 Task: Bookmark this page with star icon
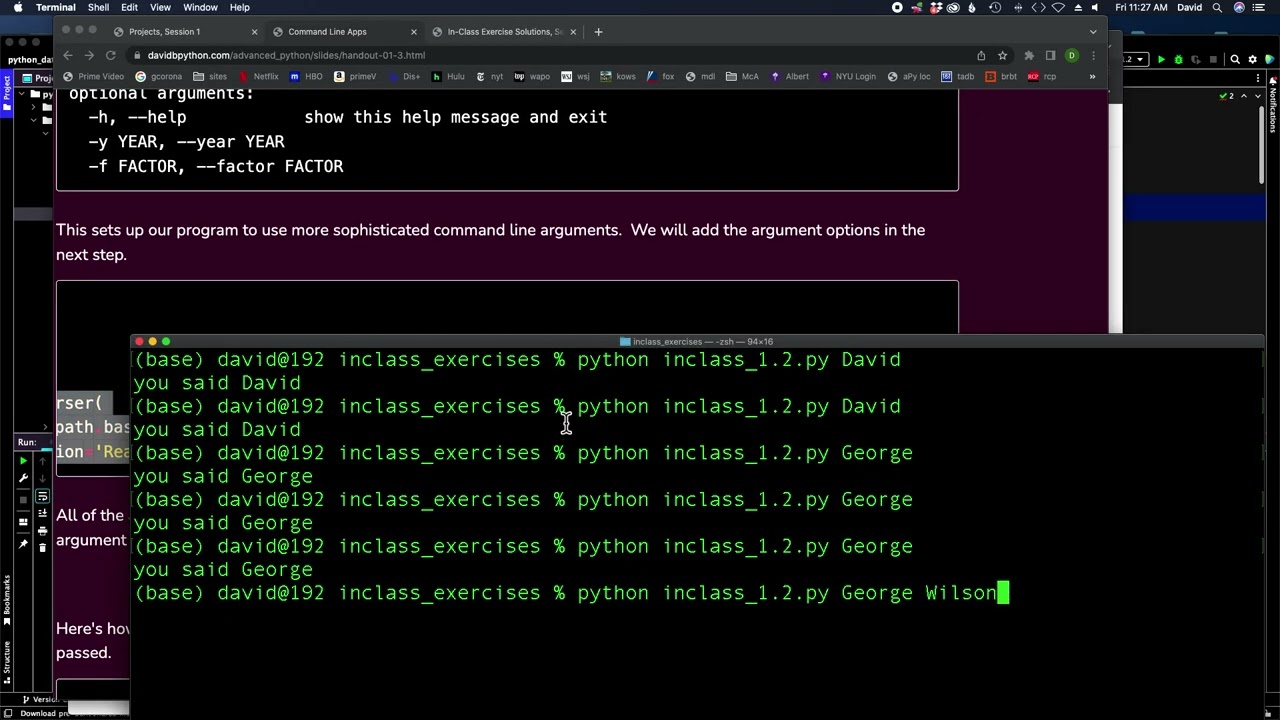click(1002, 55)
